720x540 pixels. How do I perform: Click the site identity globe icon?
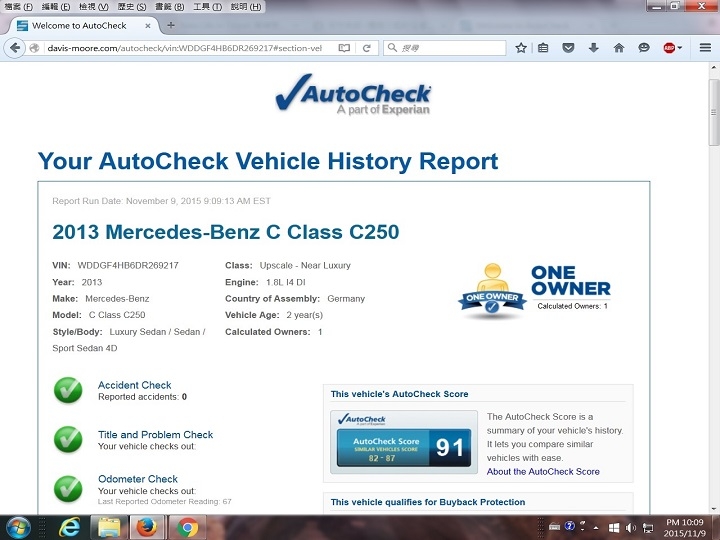point(34,48)
